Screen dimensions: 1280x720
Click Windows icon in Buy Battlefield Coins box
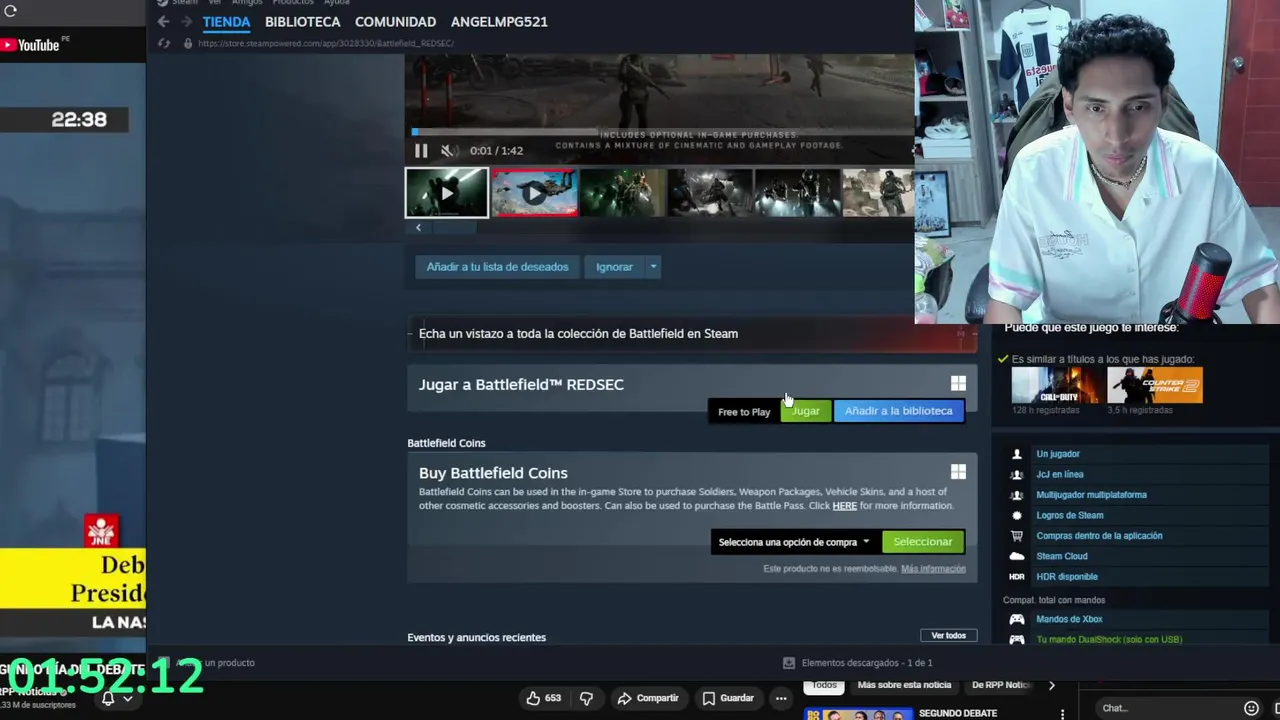coord(958,472)
